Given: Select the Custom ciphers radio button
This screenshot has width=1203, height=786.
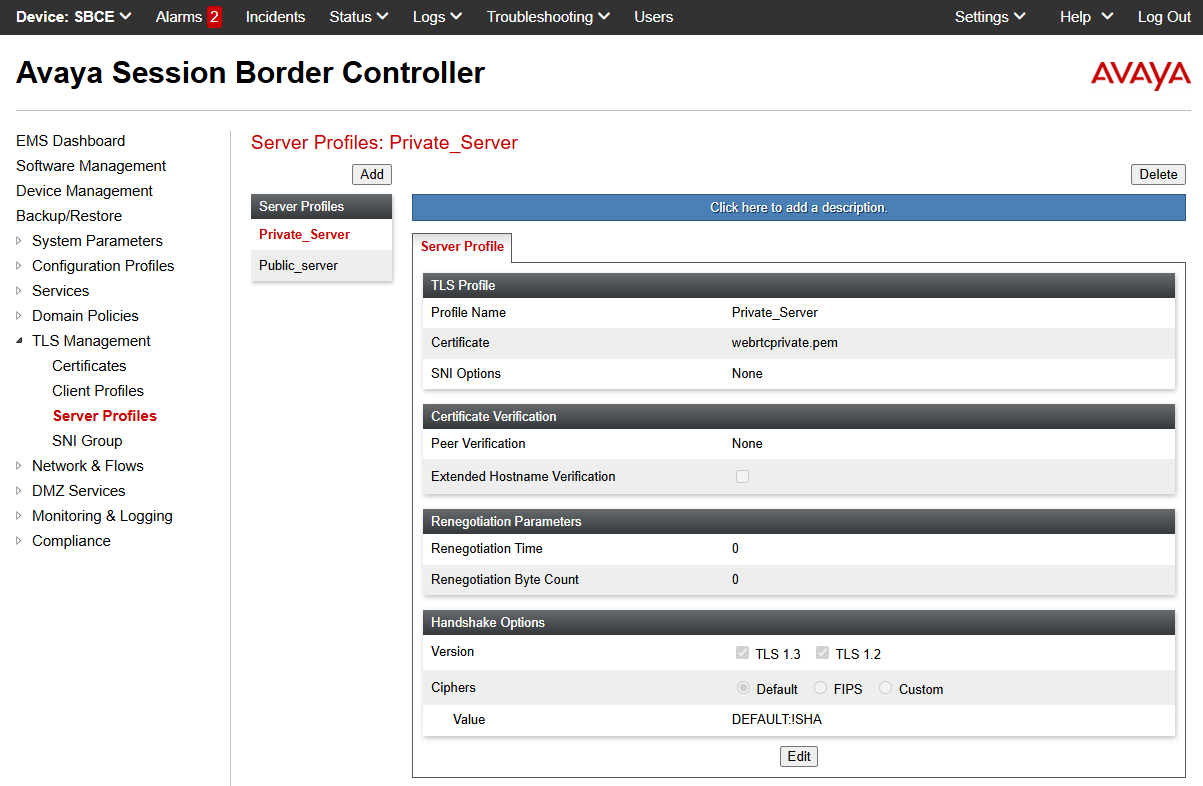Looking at the screenshot, I should click(x=885, y=688).
